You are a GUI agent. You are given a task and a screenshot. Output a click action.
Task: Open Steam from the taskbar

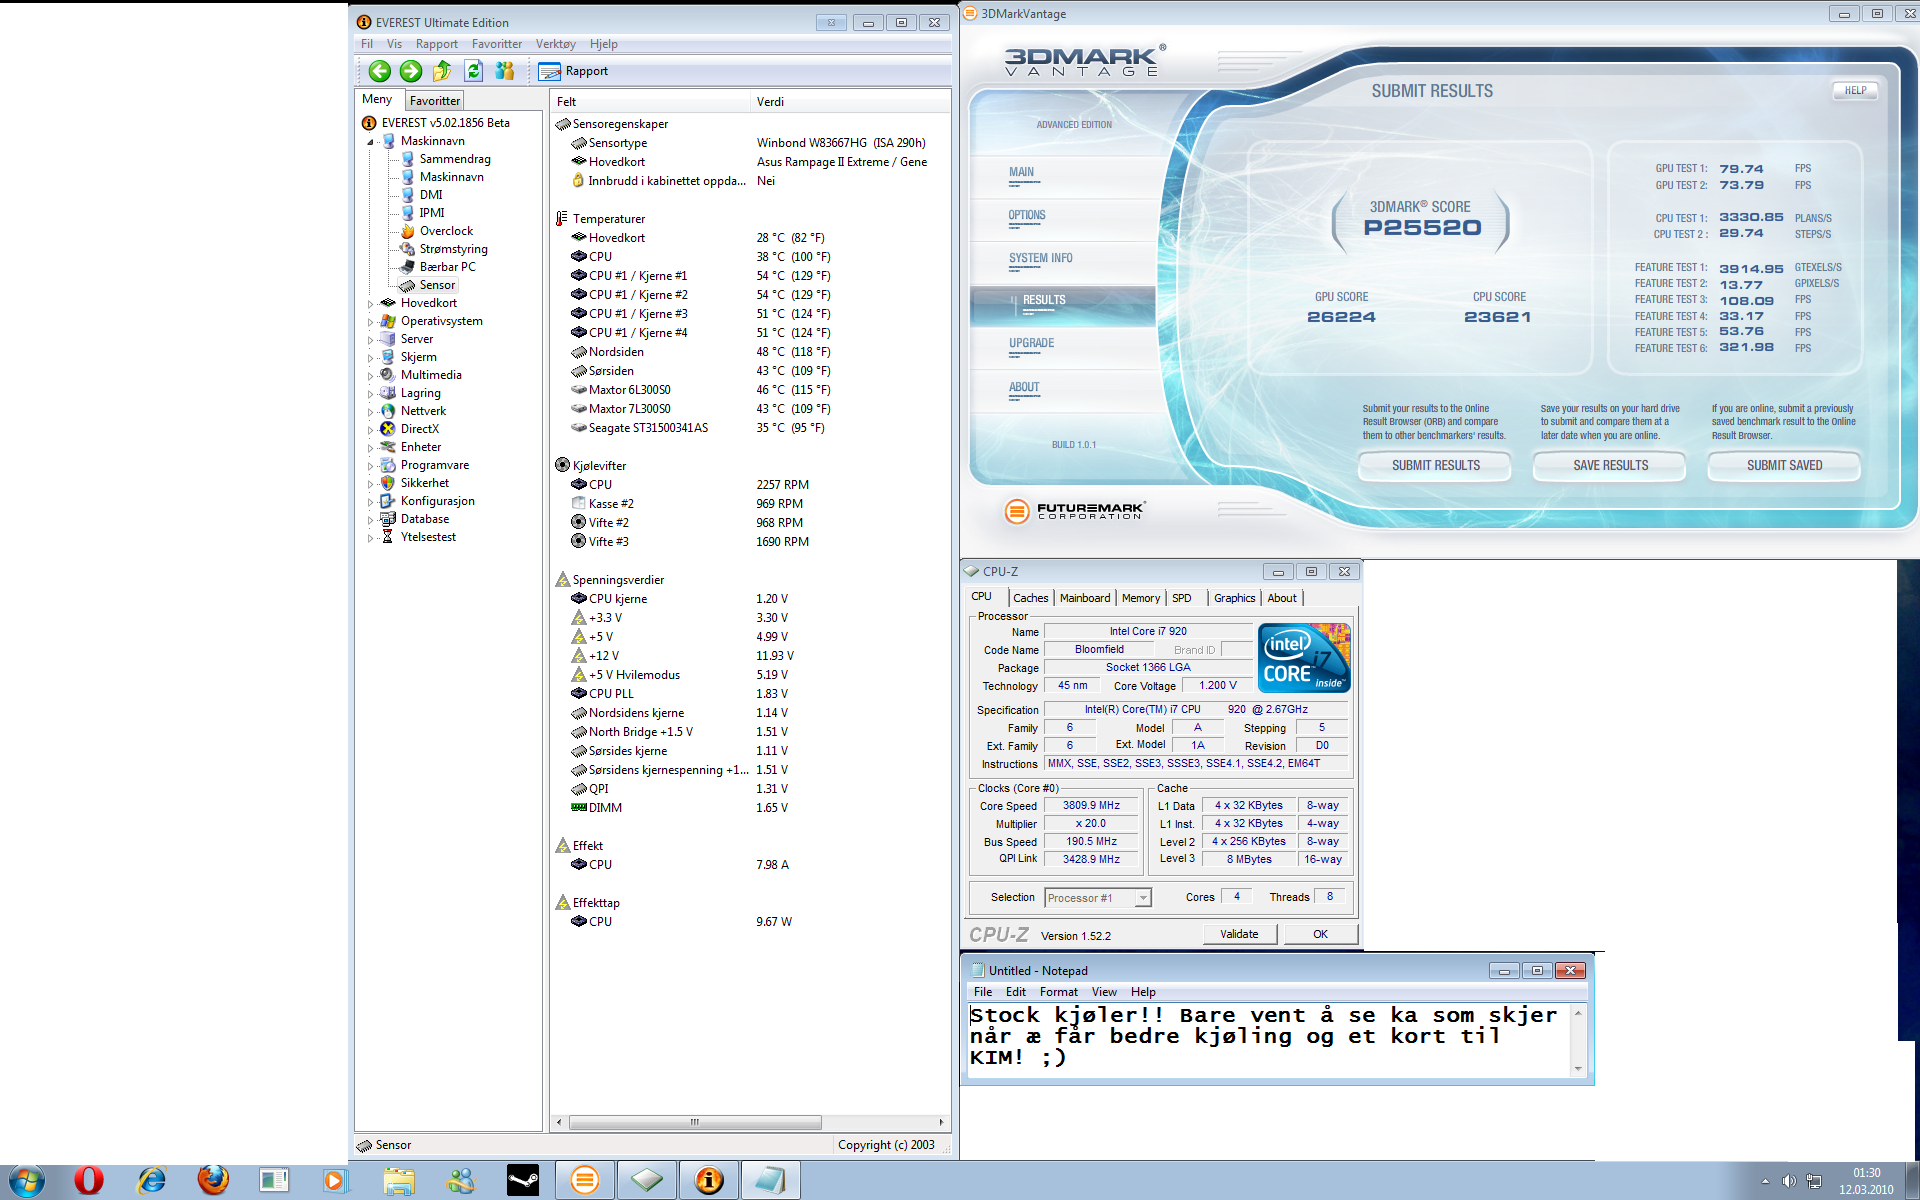tap(523, 1181)
